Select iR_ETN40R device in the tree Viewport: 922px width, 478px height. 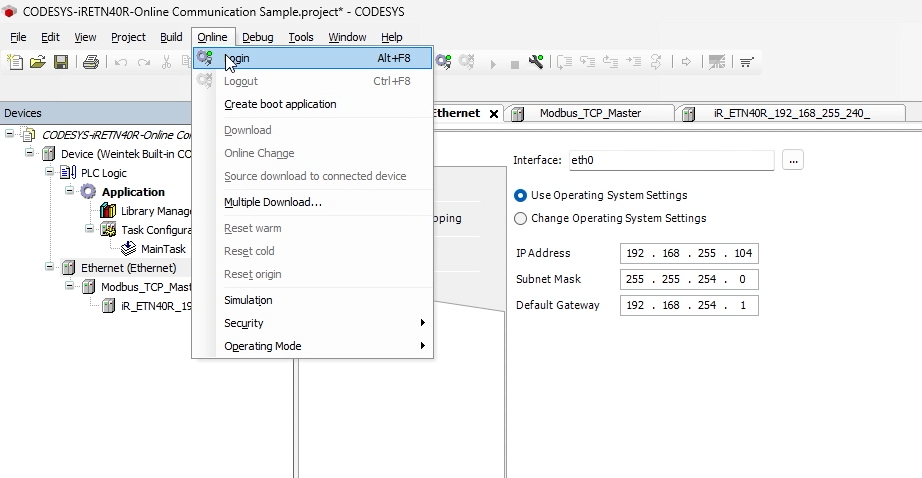click(155, 306)
